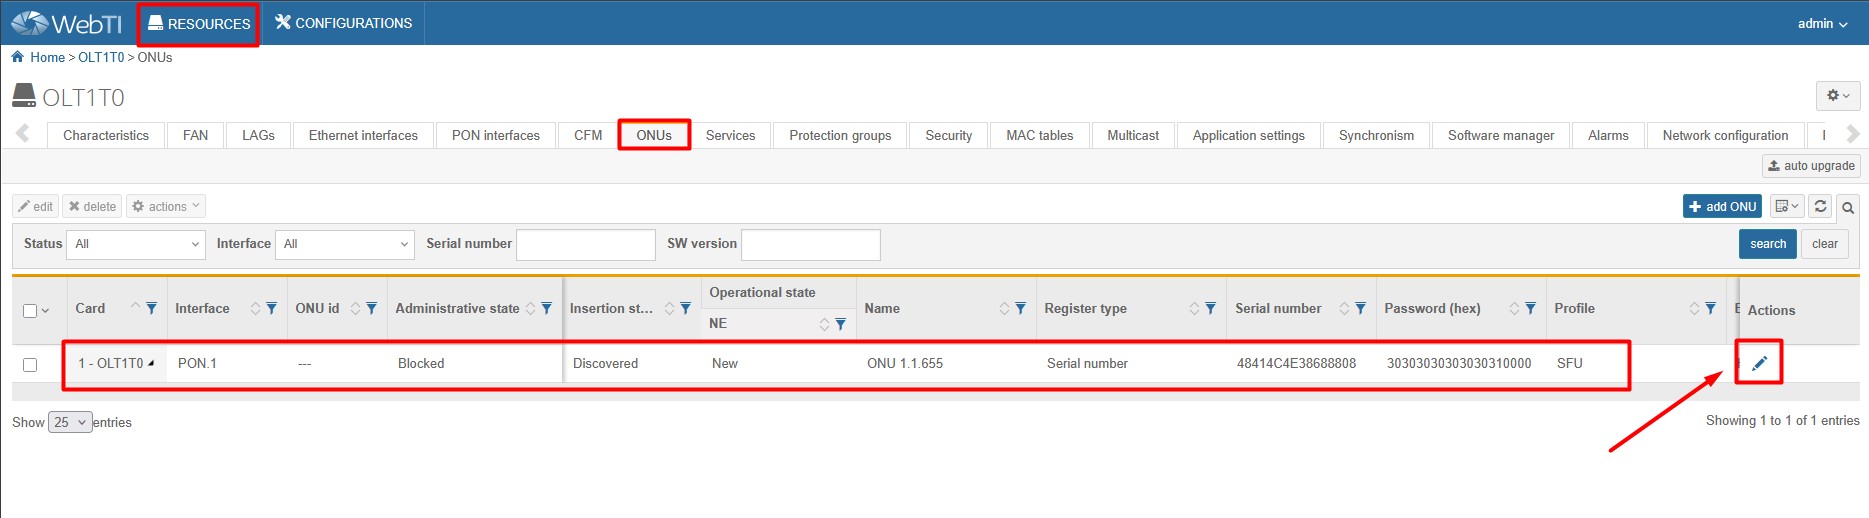The image size is (1869, 518).
Task: Click the OLT1T0 breadcrumb link
Action: pyautogui.click(x=101, y=57)
